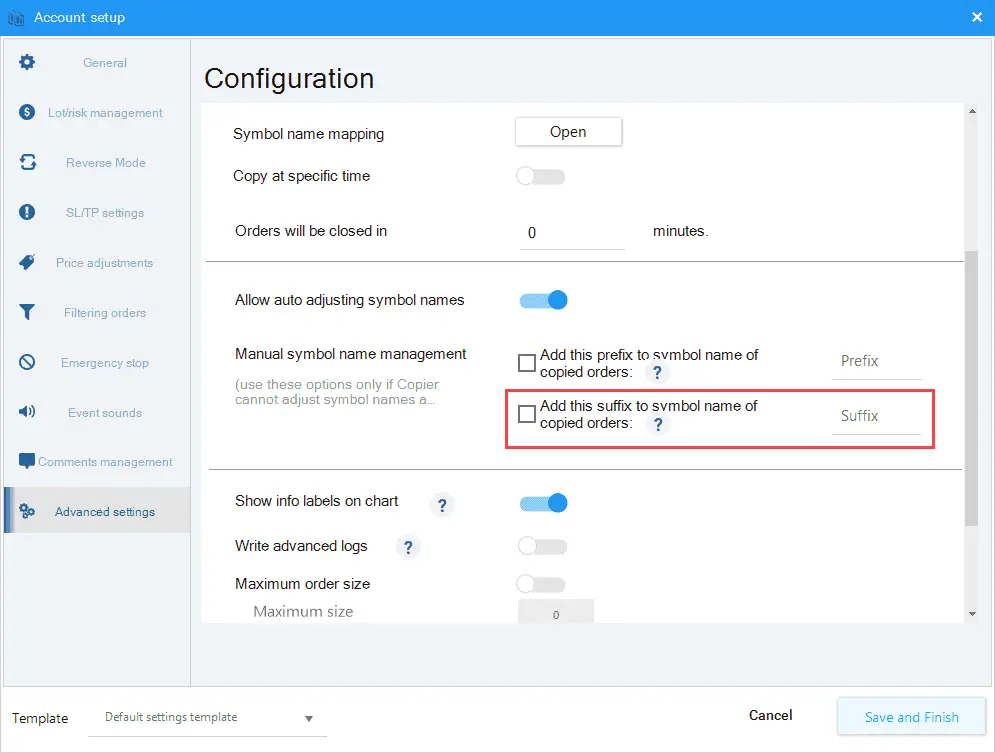Image resolution: width=995 pixels, height=753 pixels.
Task: Open Emergency stop via its prohibited icon
Action: click(x=27, y=362)
